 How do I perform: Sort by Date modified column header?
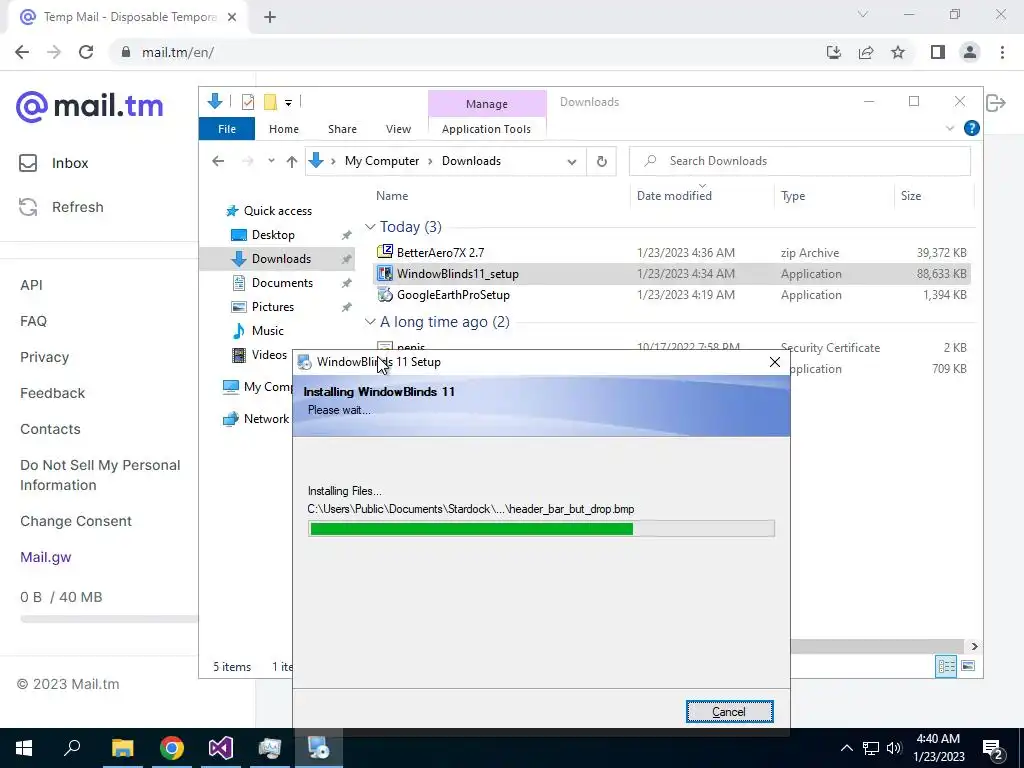pos(674,196)
